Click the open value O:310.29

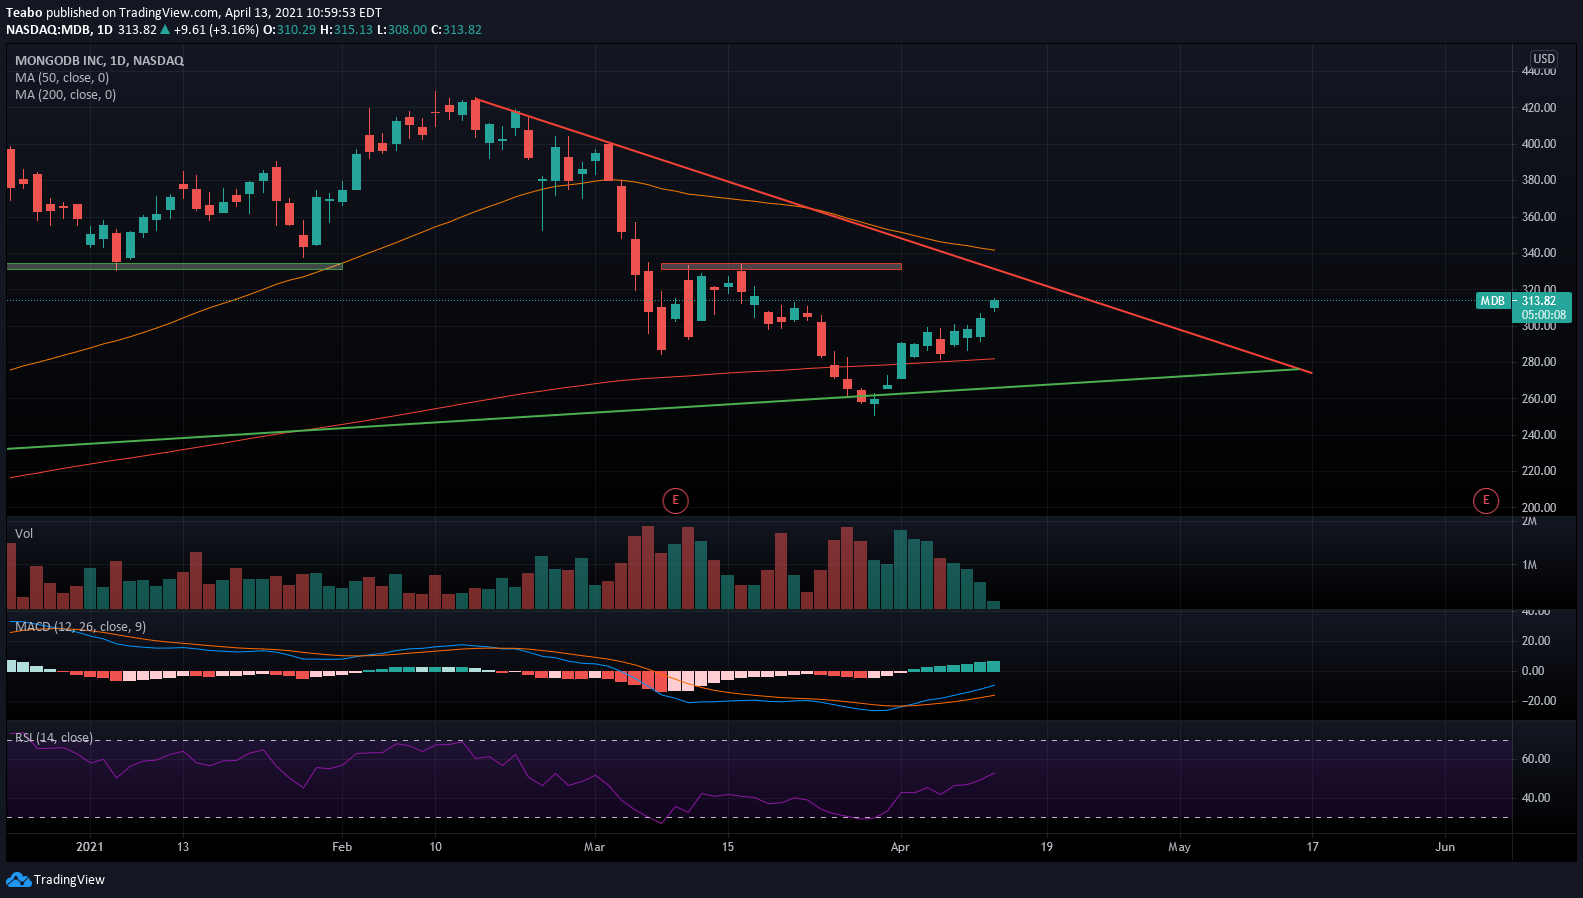click(x=289, y=30)
